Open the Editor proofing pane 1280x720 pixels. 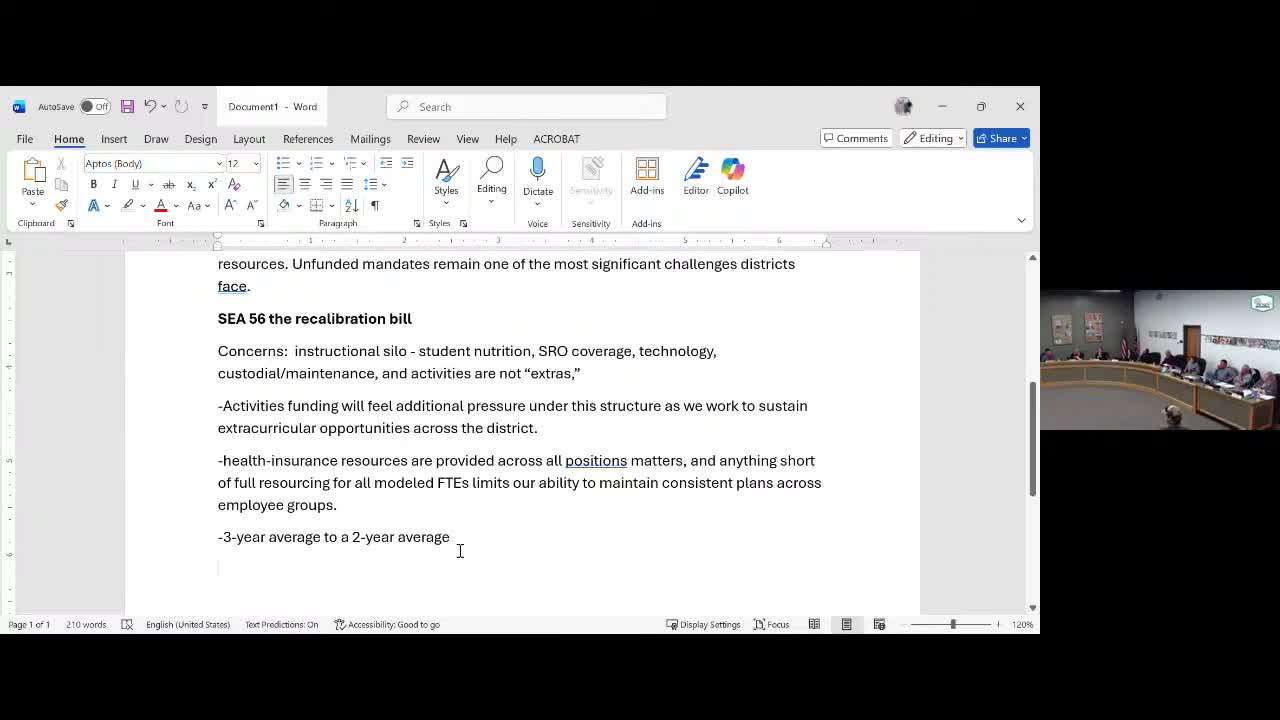[x=696, y=177]
